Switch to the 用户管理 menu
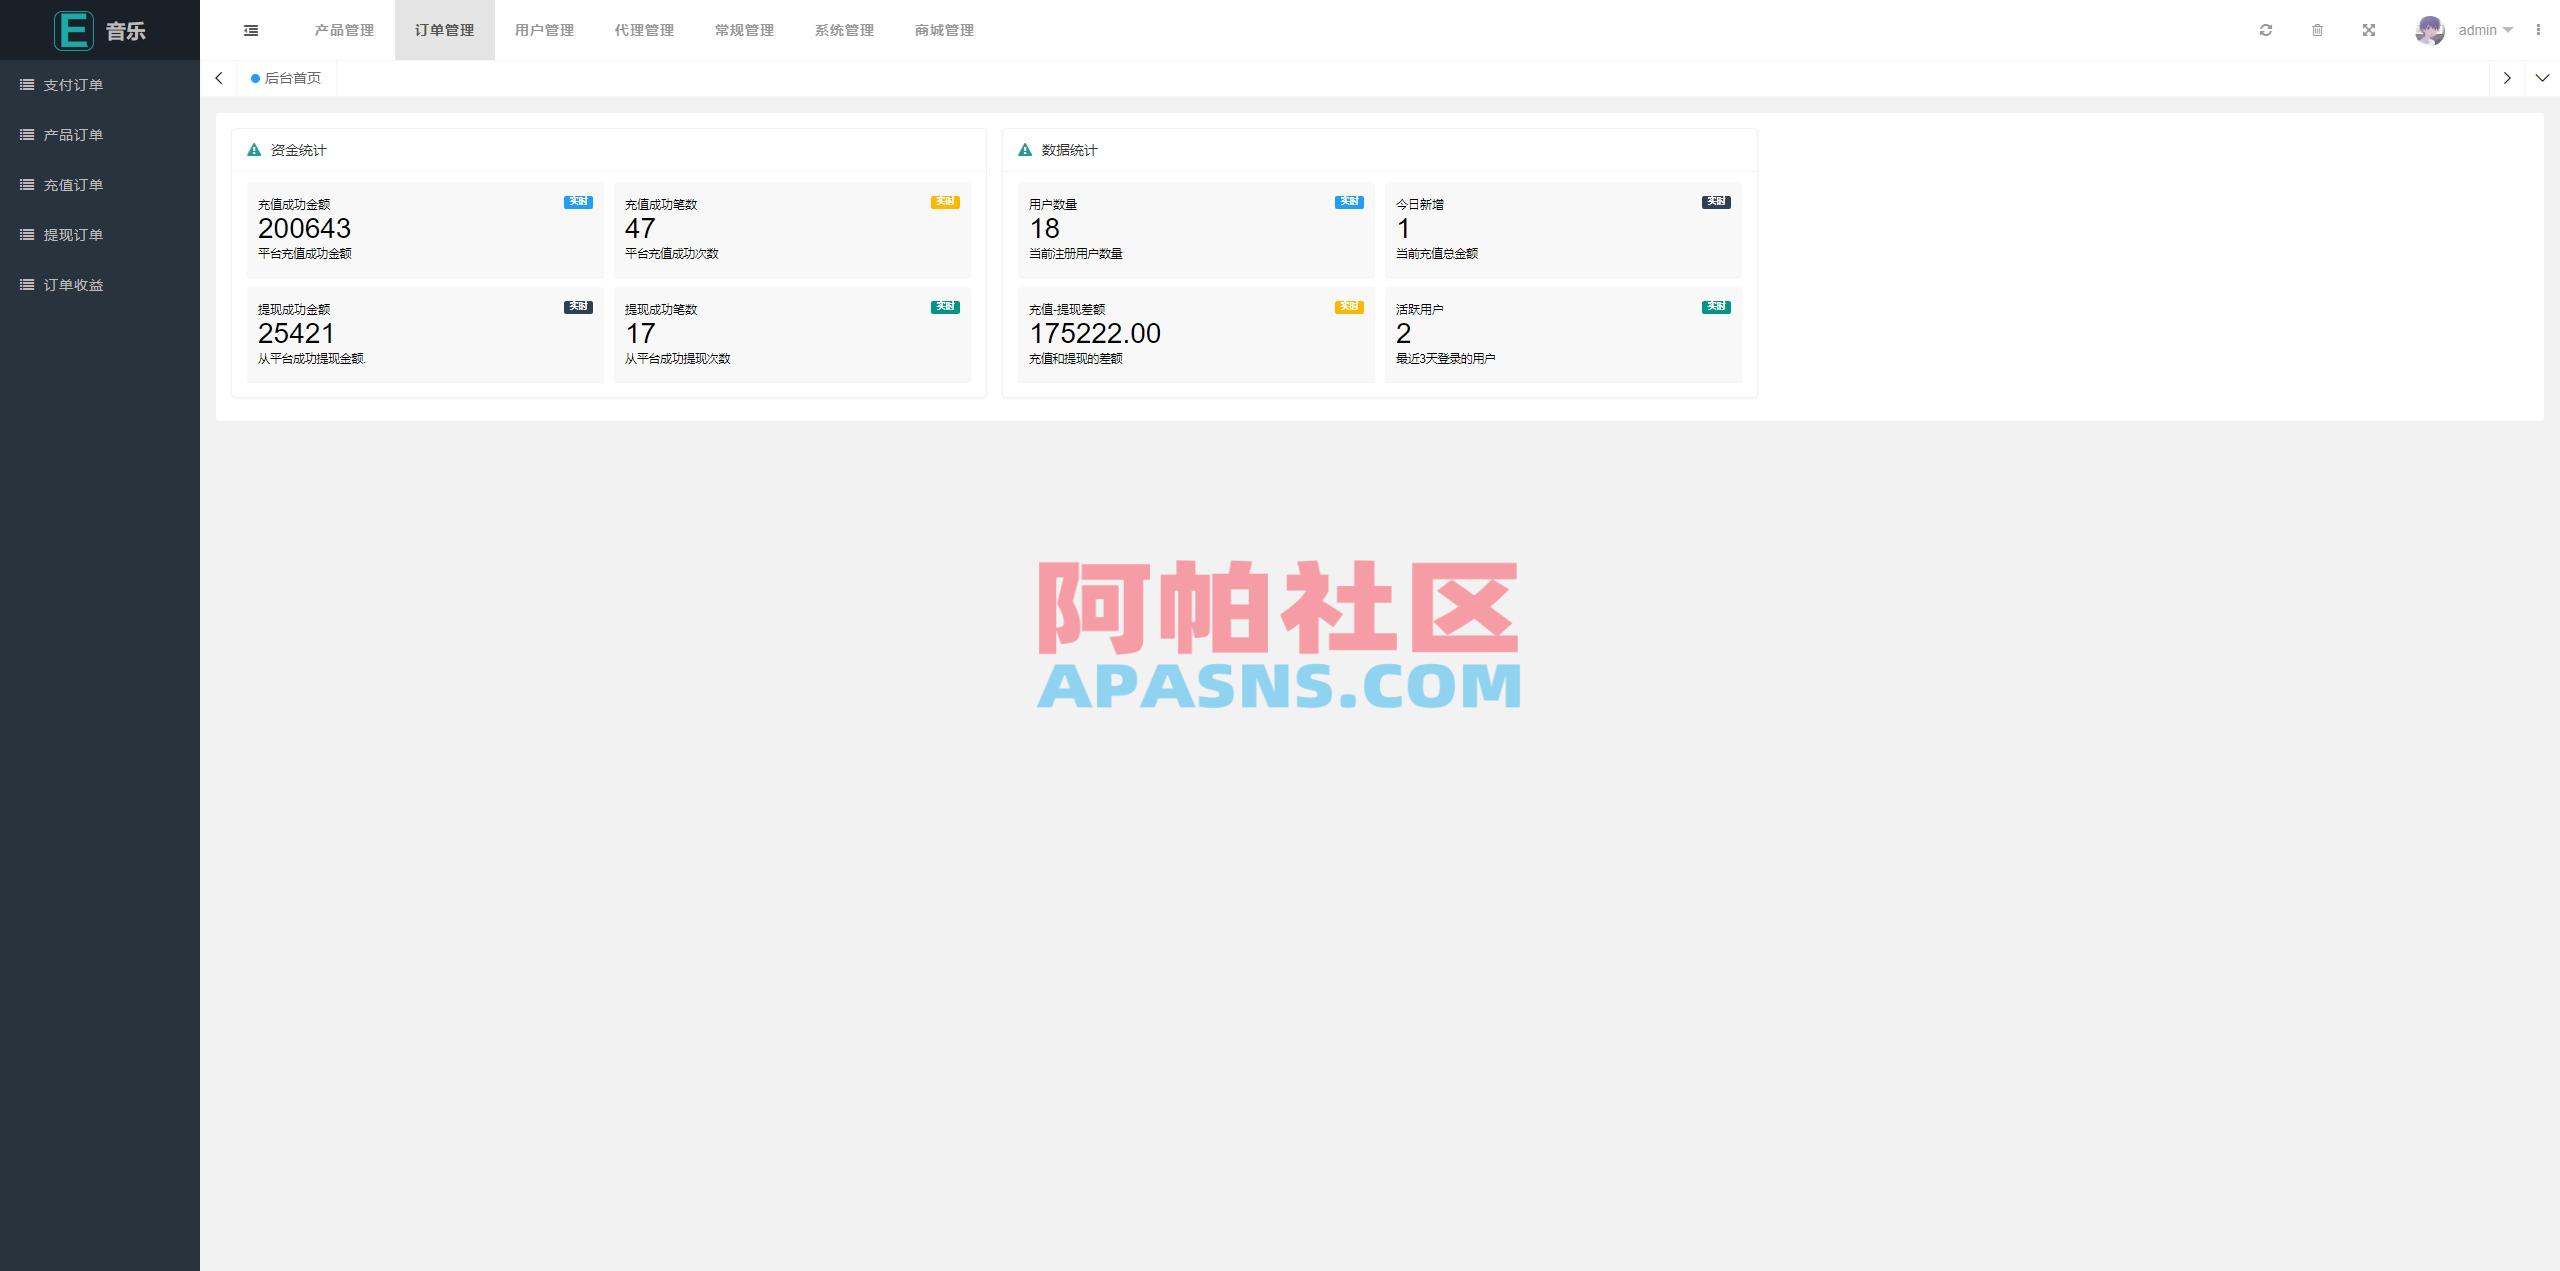 544,29
